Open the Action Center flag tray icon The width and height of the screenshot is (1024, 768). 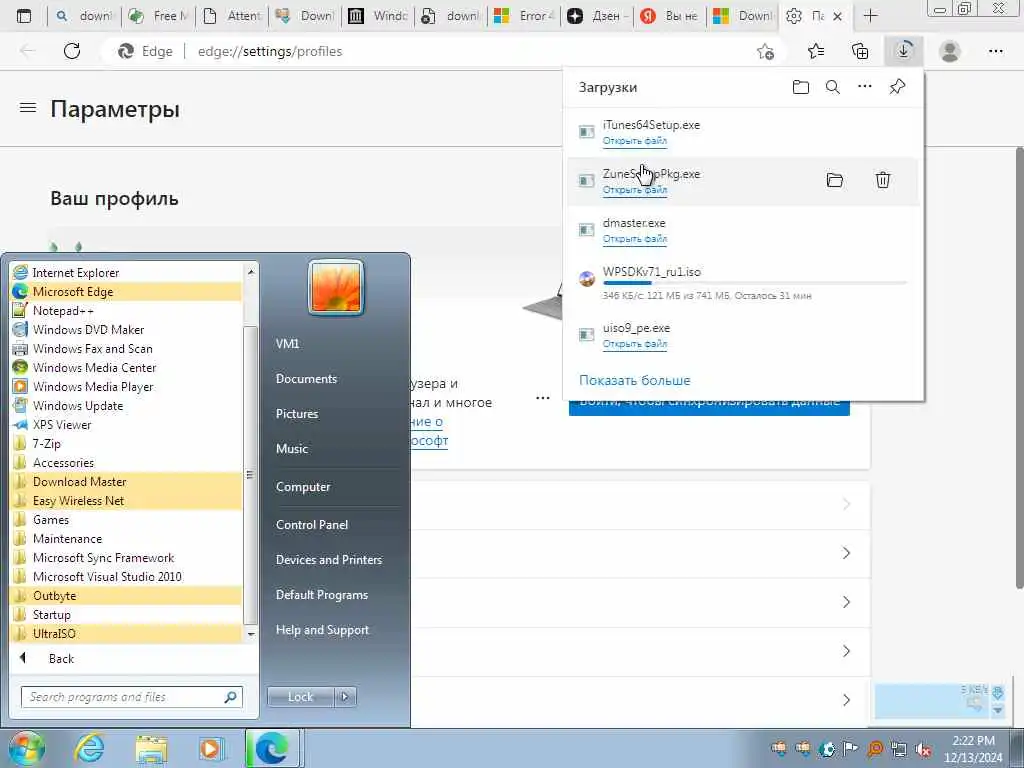pos(850,749)
